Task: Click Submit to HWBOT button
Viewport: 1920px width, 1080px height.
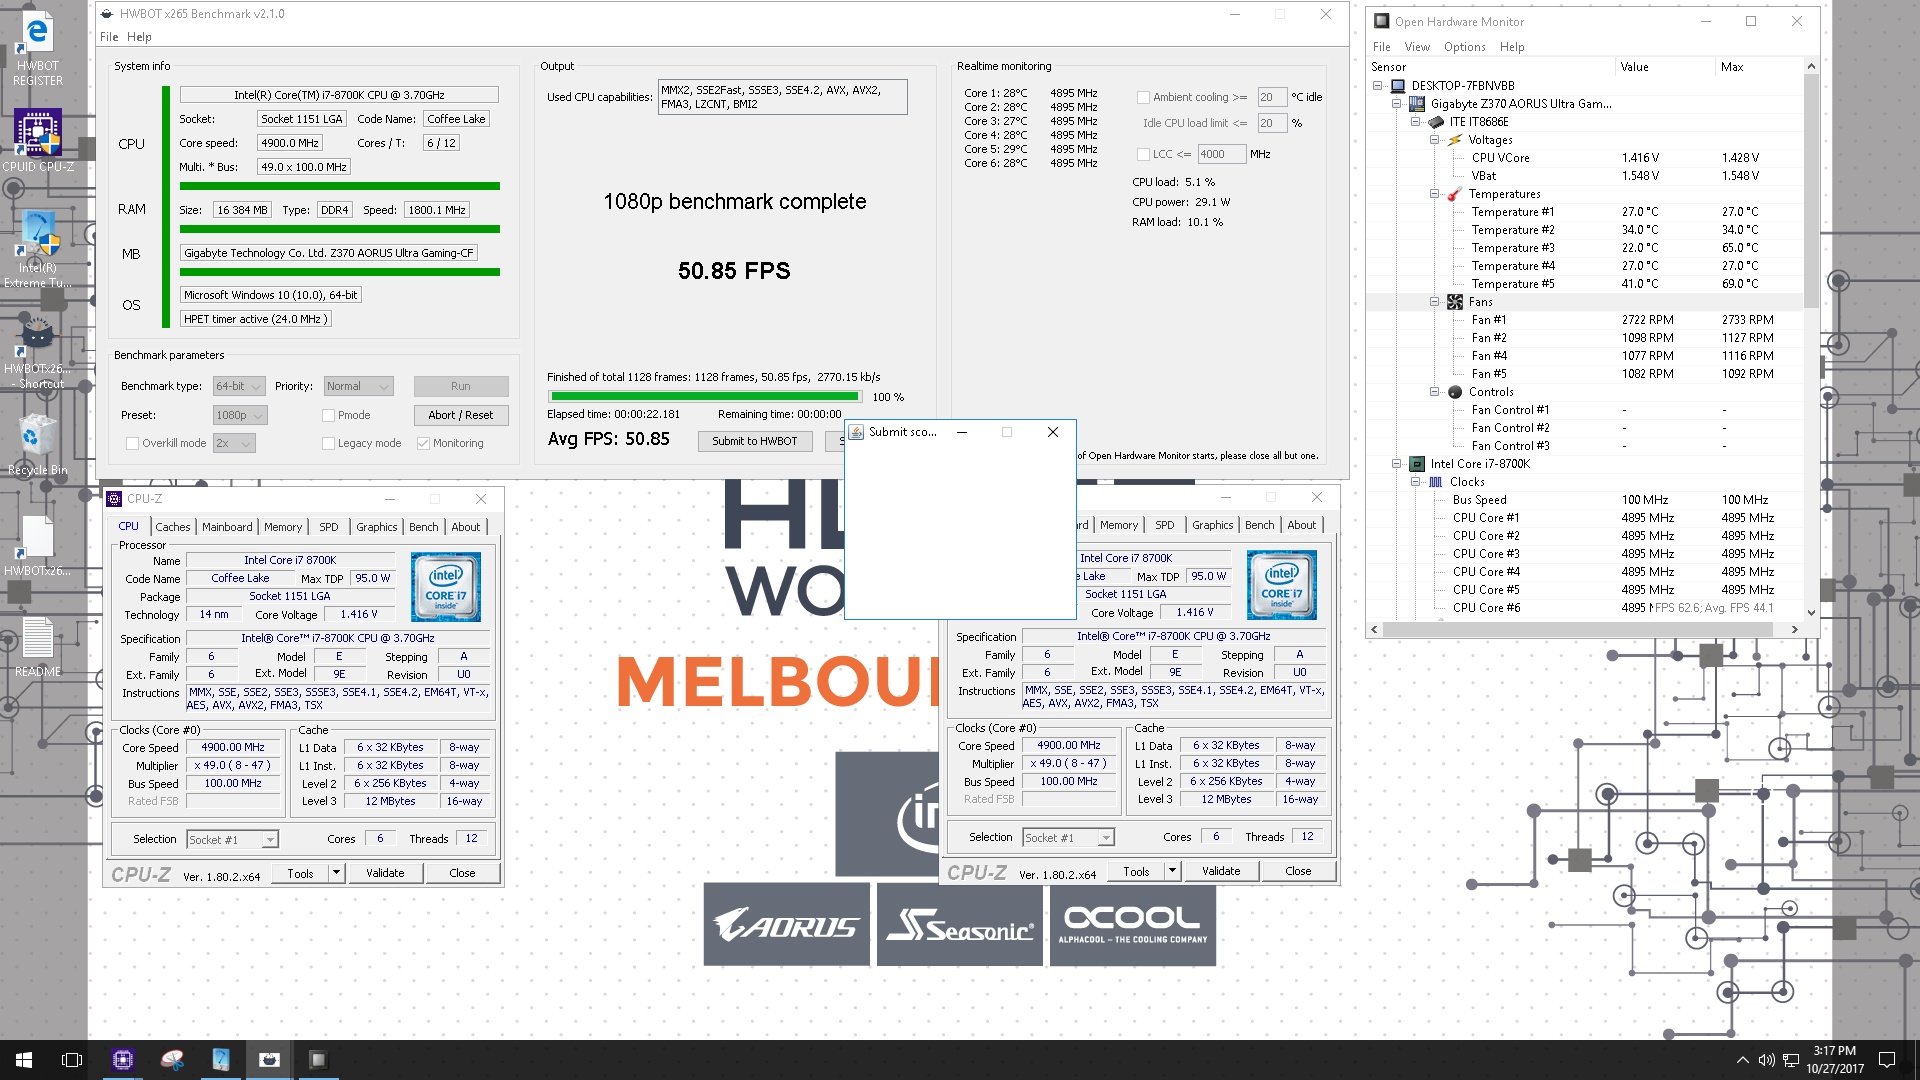Action: point(755,441)
